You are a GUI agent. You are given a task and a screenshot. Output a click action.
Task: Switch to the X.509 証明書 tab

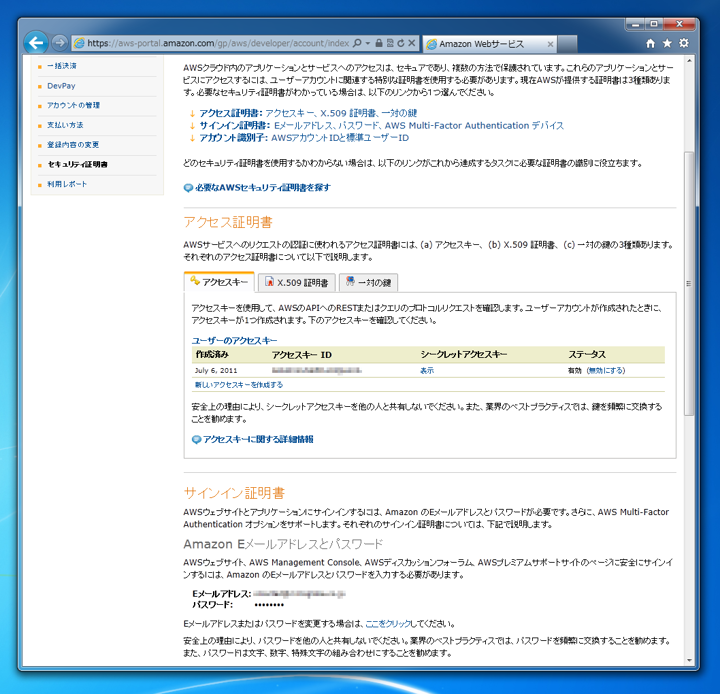coord(297,282)
